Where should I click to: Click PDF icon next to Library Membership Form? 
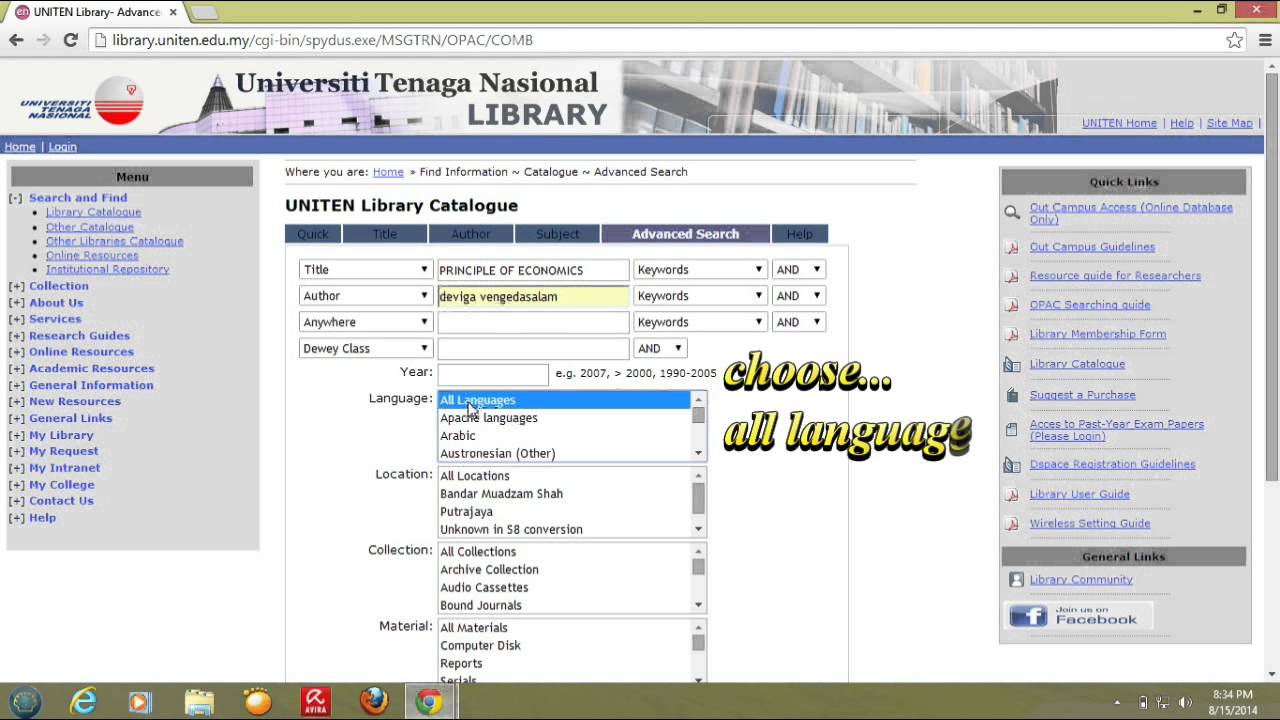pos(1012,334)
